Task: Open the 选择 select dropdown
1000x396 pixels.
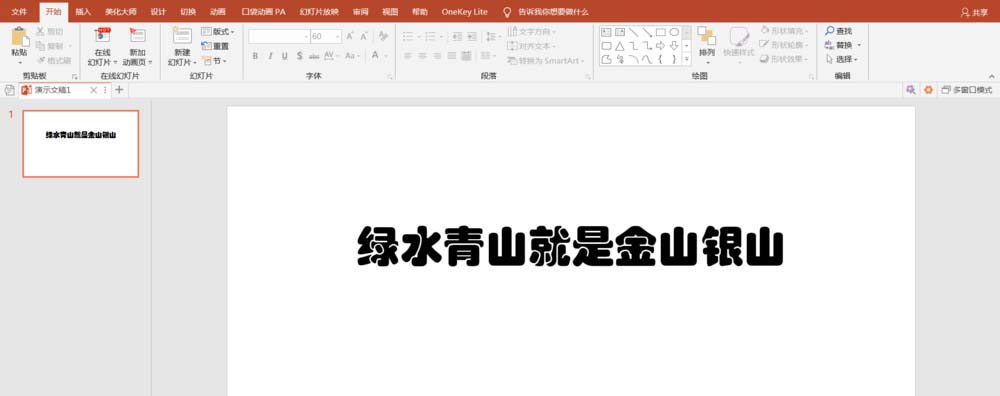Action: [841, 59]
